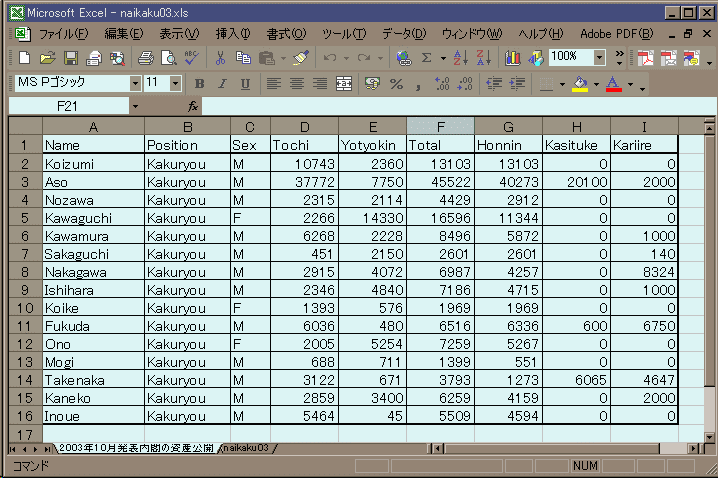Apply the yellow fill color swatch
The height and width of the screenshot is (478, 718).
click(579, 84)
